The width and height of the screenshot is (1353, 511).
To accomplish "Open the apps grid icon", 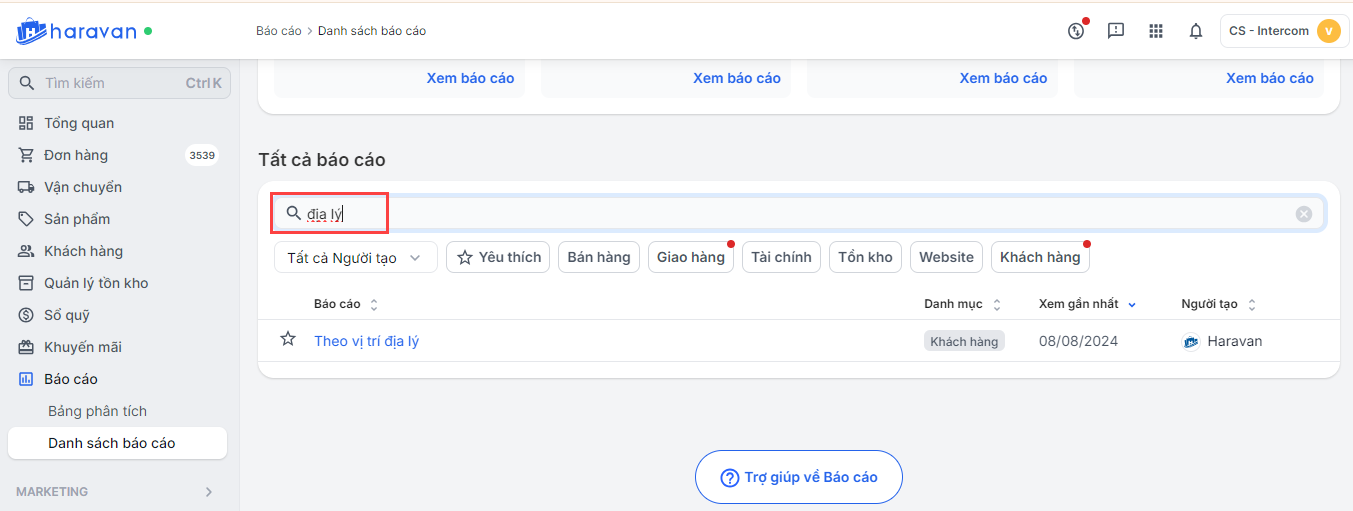I will click(x=1156, y=31).
